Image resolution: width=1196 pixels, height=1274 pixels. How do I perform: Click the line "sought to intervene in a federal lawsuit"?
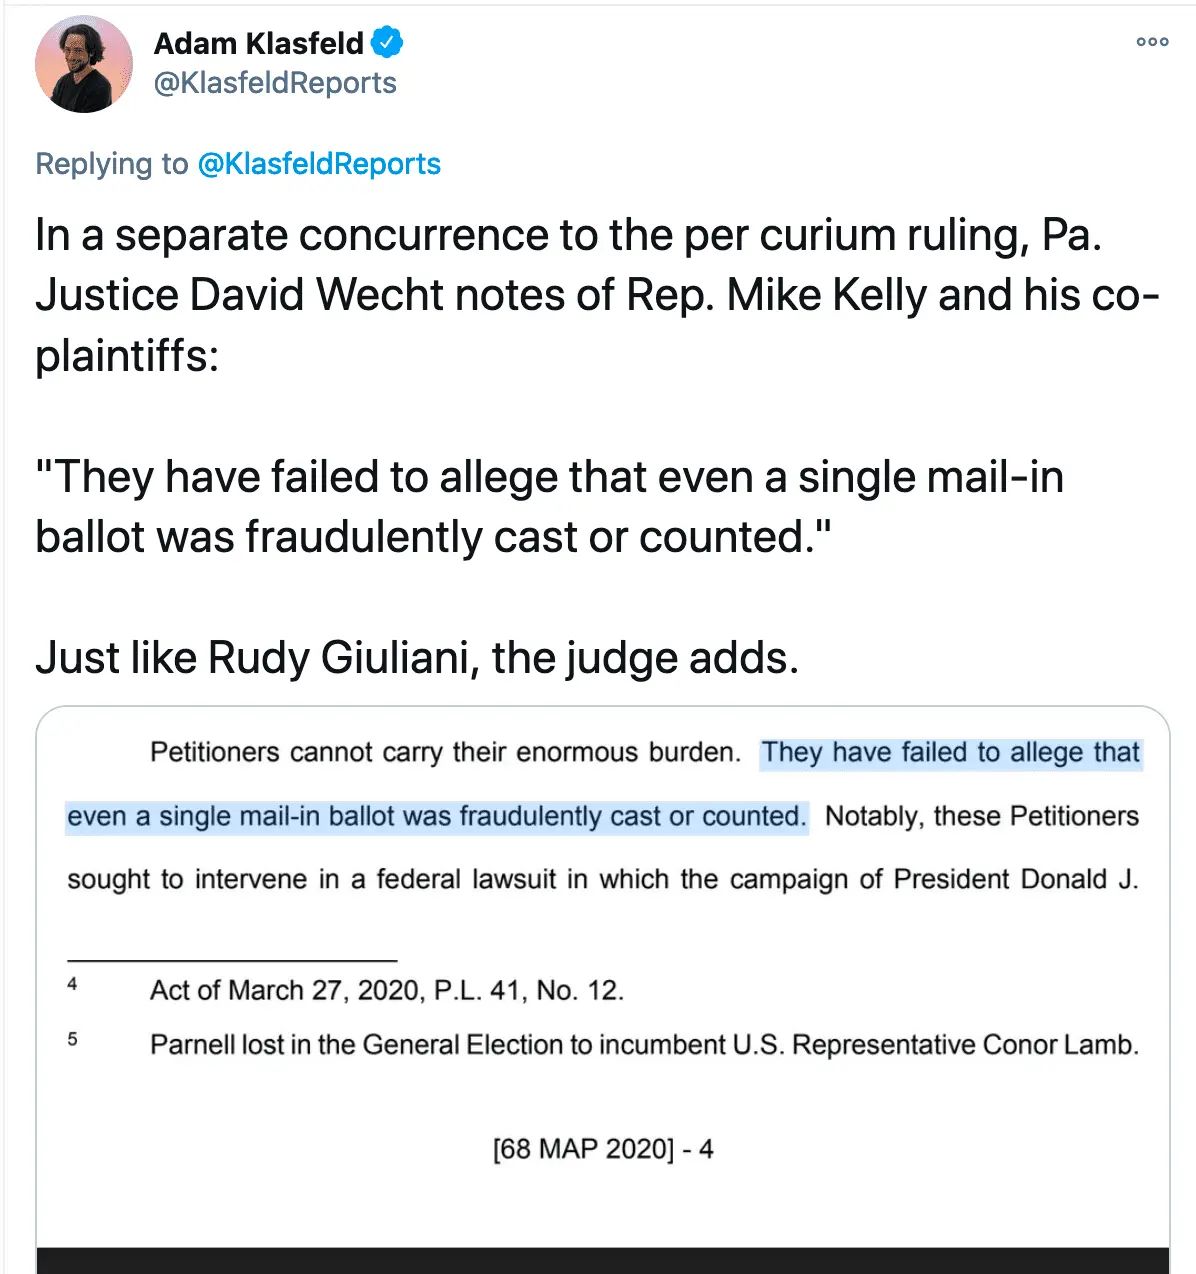click(x=602, y=879)
